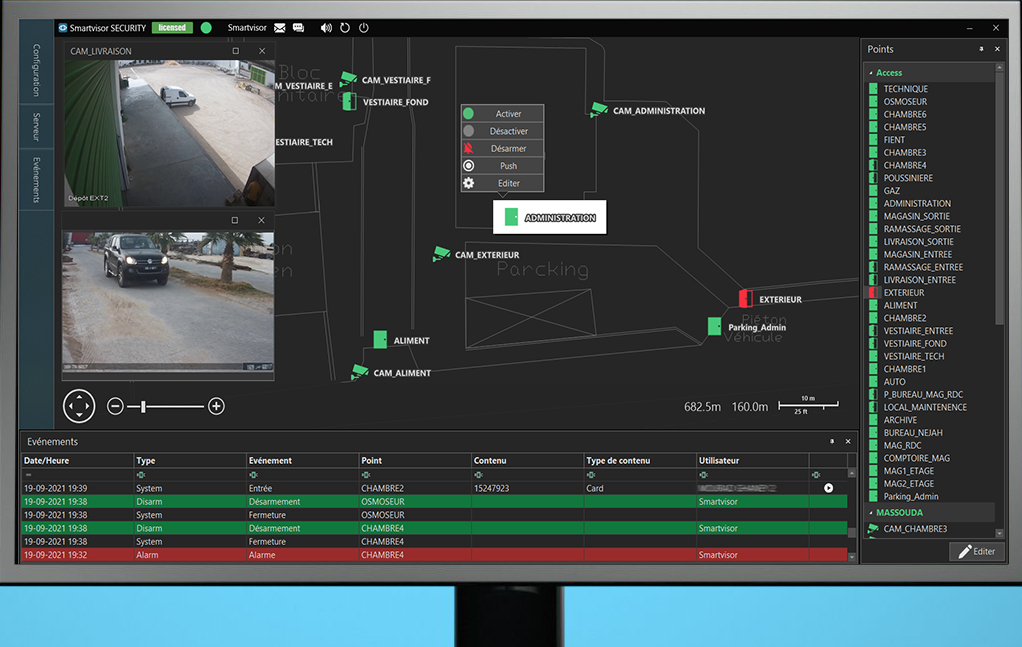
Task: Select Push option in context menu
Action: [x=508, y=166]
